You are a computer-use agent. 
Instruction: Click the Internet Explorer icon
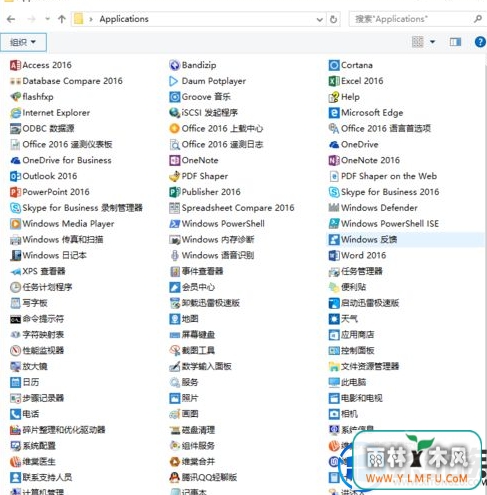(15, 113)
